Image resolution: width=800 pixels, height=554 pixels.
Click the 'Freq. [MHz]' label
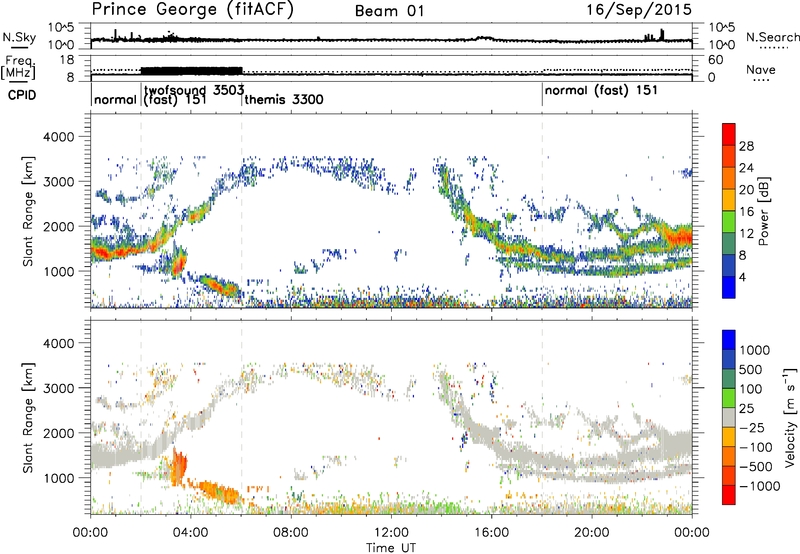(x=19, y=67)
